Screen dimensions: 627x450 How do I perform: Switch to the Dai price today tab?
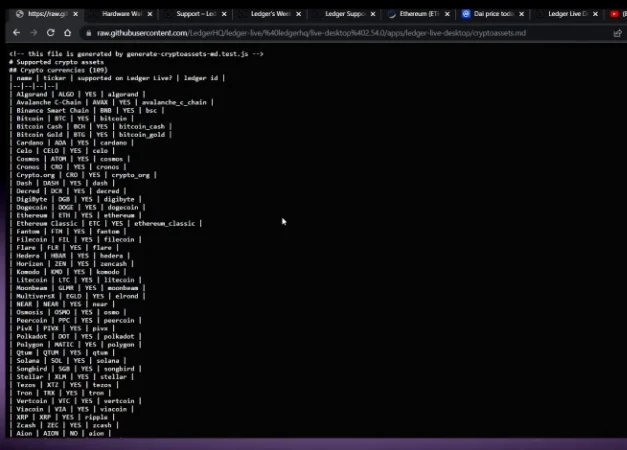tap(493, 14)
